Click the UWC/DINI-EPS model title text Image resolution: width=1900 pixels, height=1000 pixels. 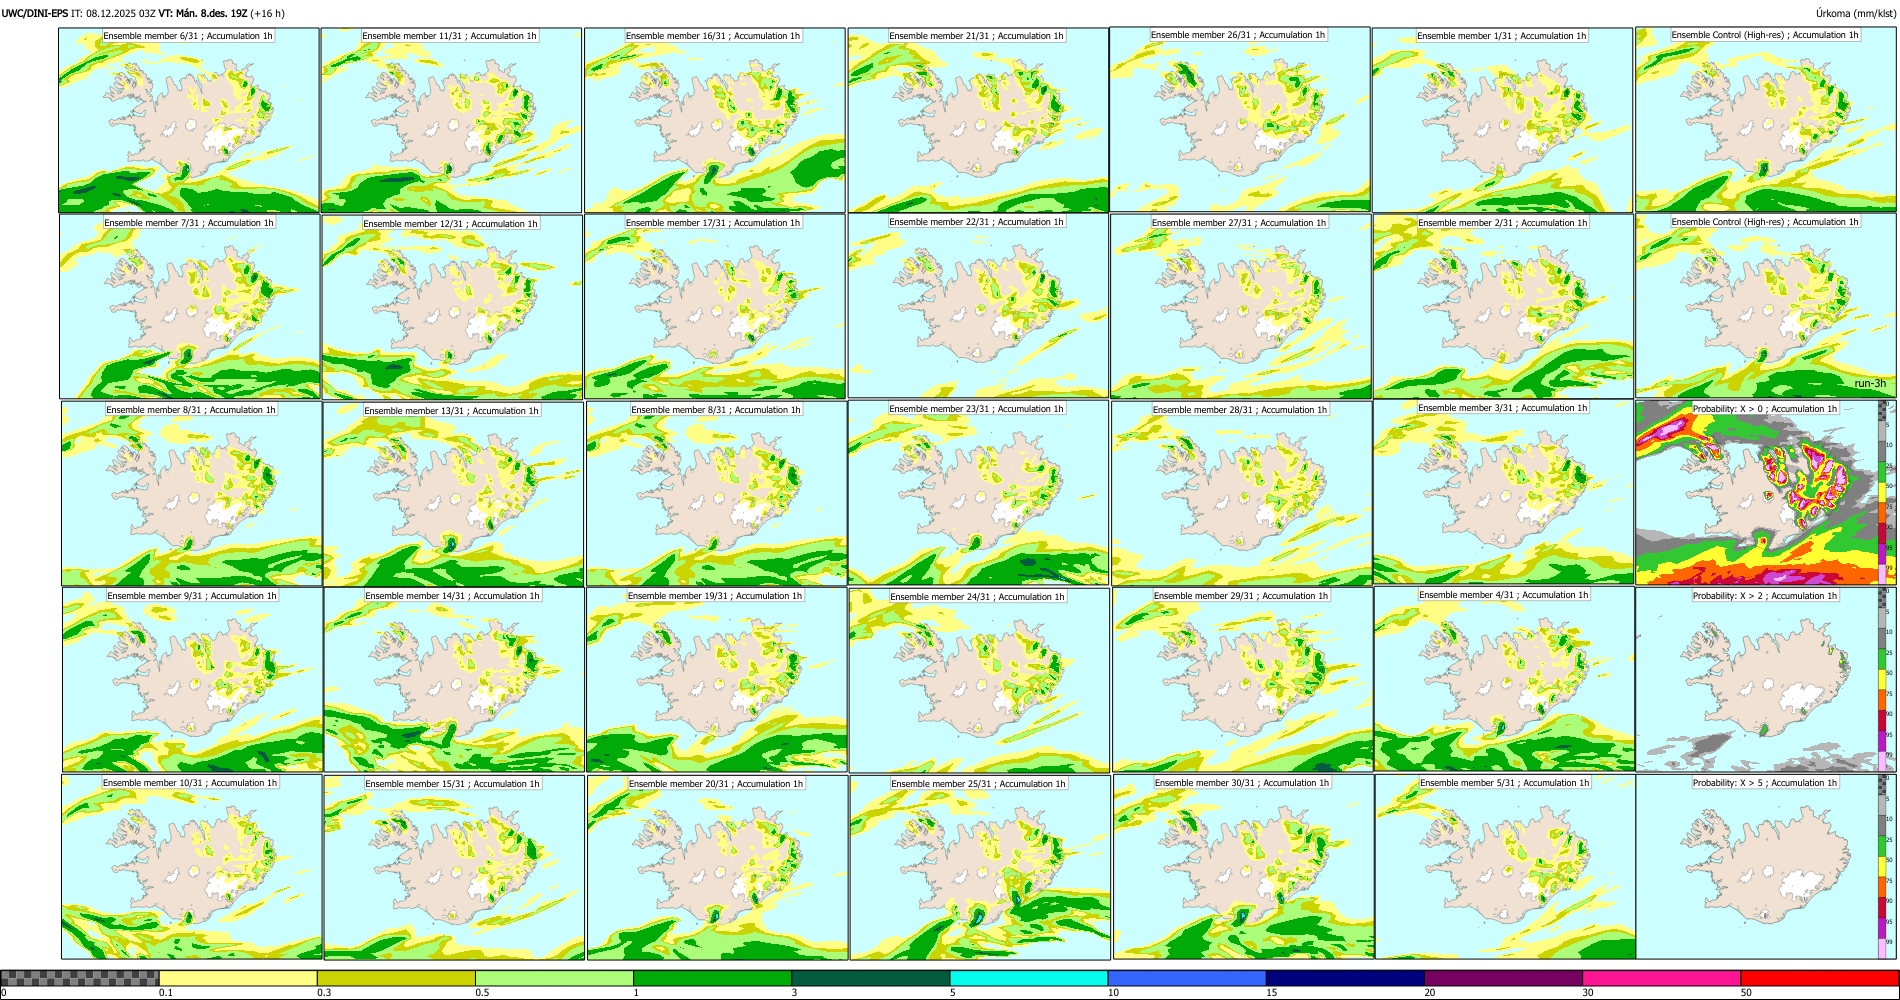35,13
